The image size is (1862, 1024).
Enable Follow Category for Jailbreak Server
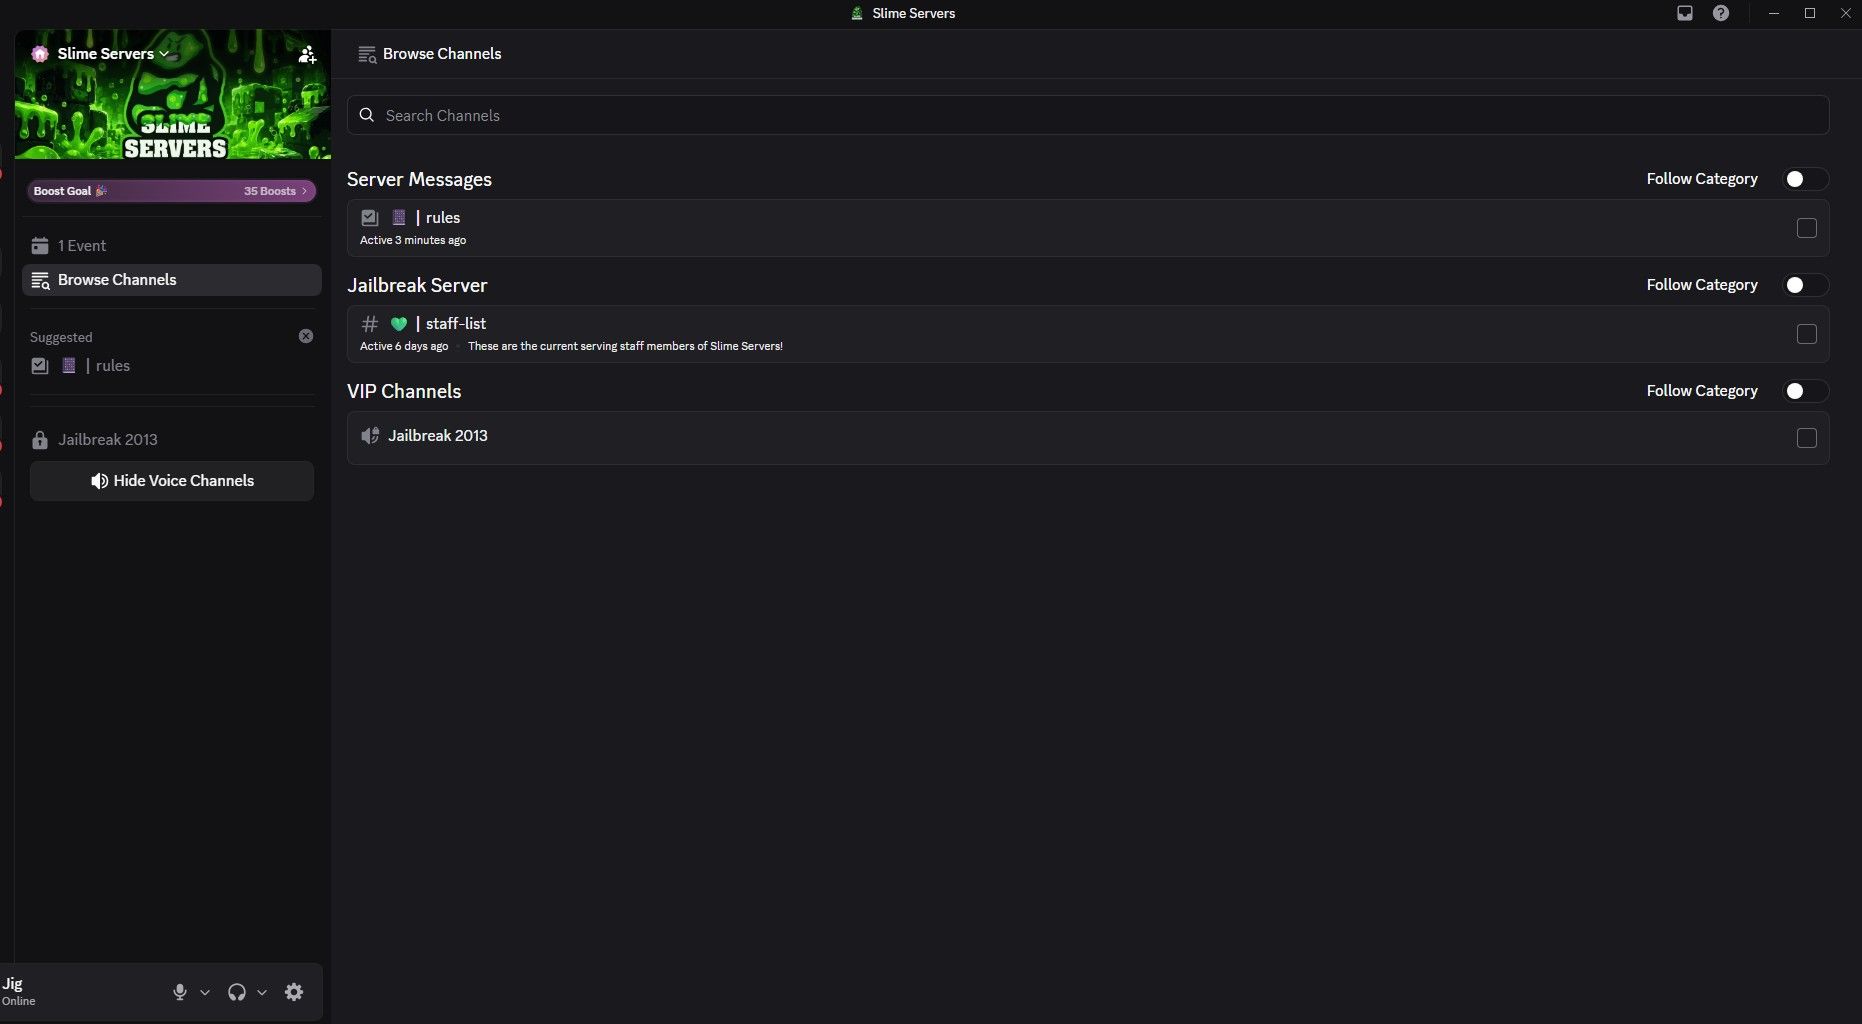tap(1806, 285)
